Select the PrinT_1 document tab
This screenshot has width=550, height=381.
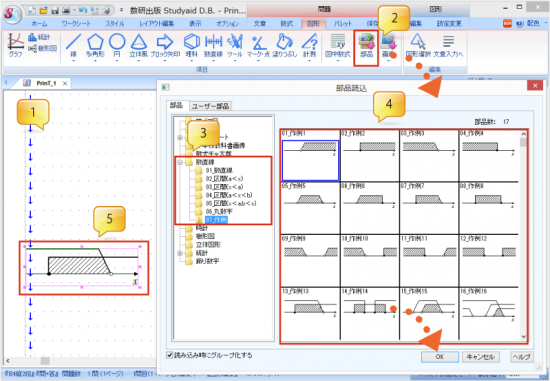click(x=46, y=83)
